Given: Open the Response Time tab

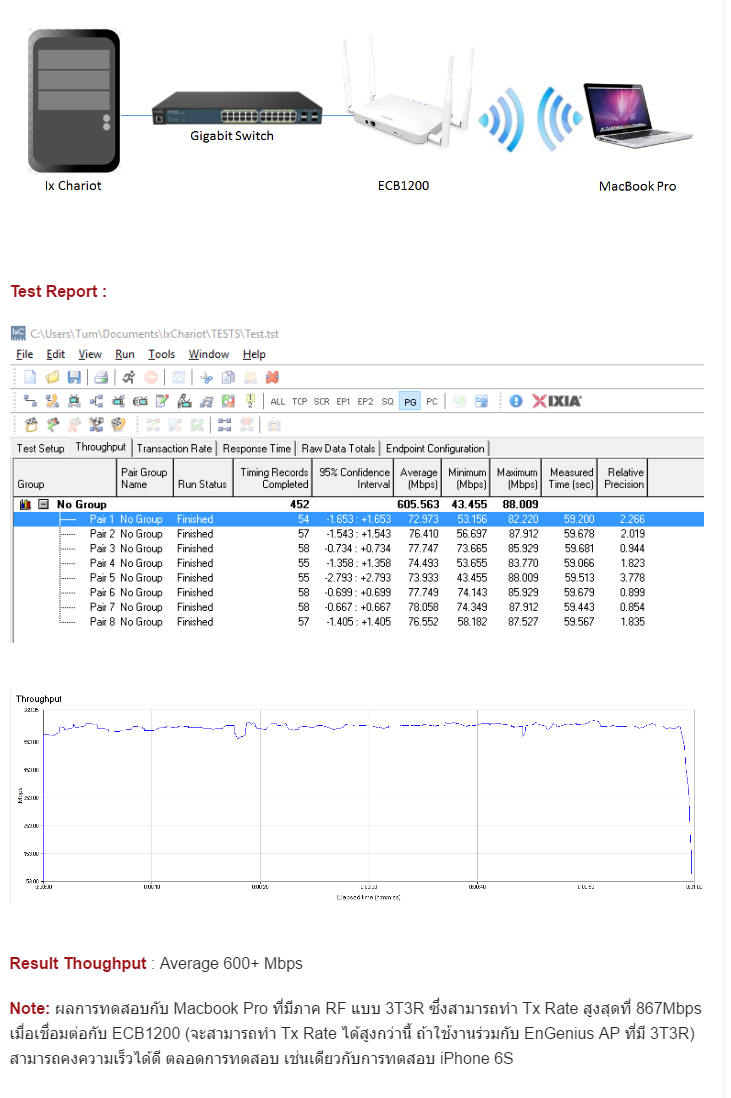Looking at the screenshot, I should click(256, 448).
